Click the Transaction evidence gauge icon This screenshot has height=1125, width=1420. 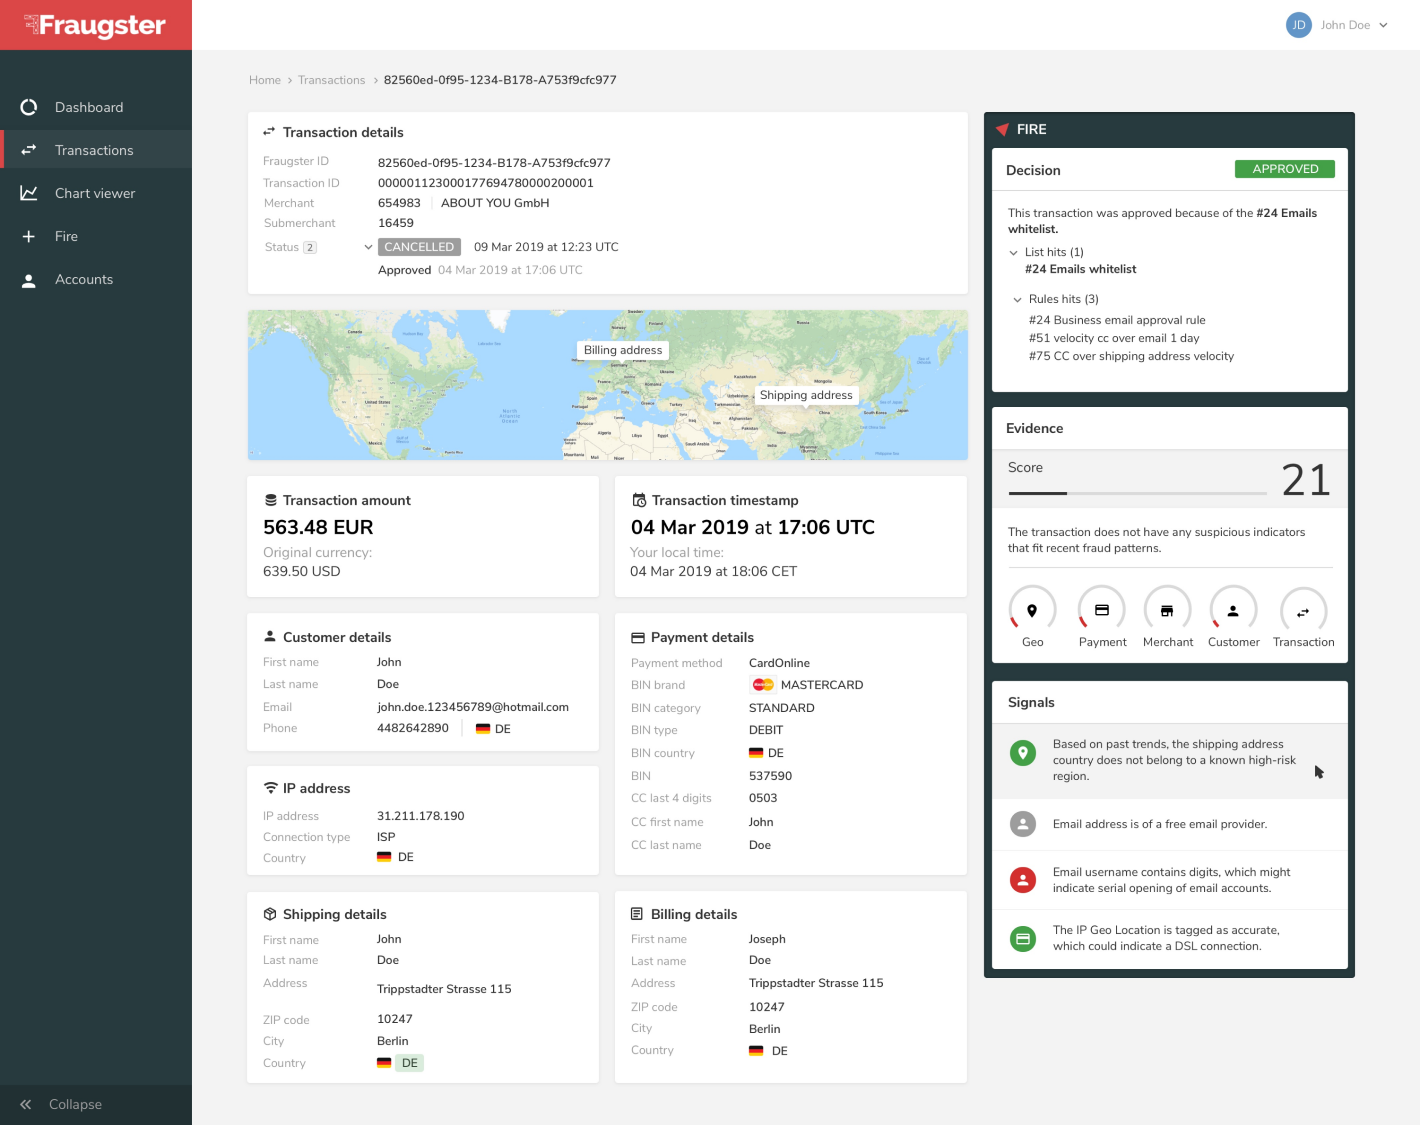(x=1303, y=611)
